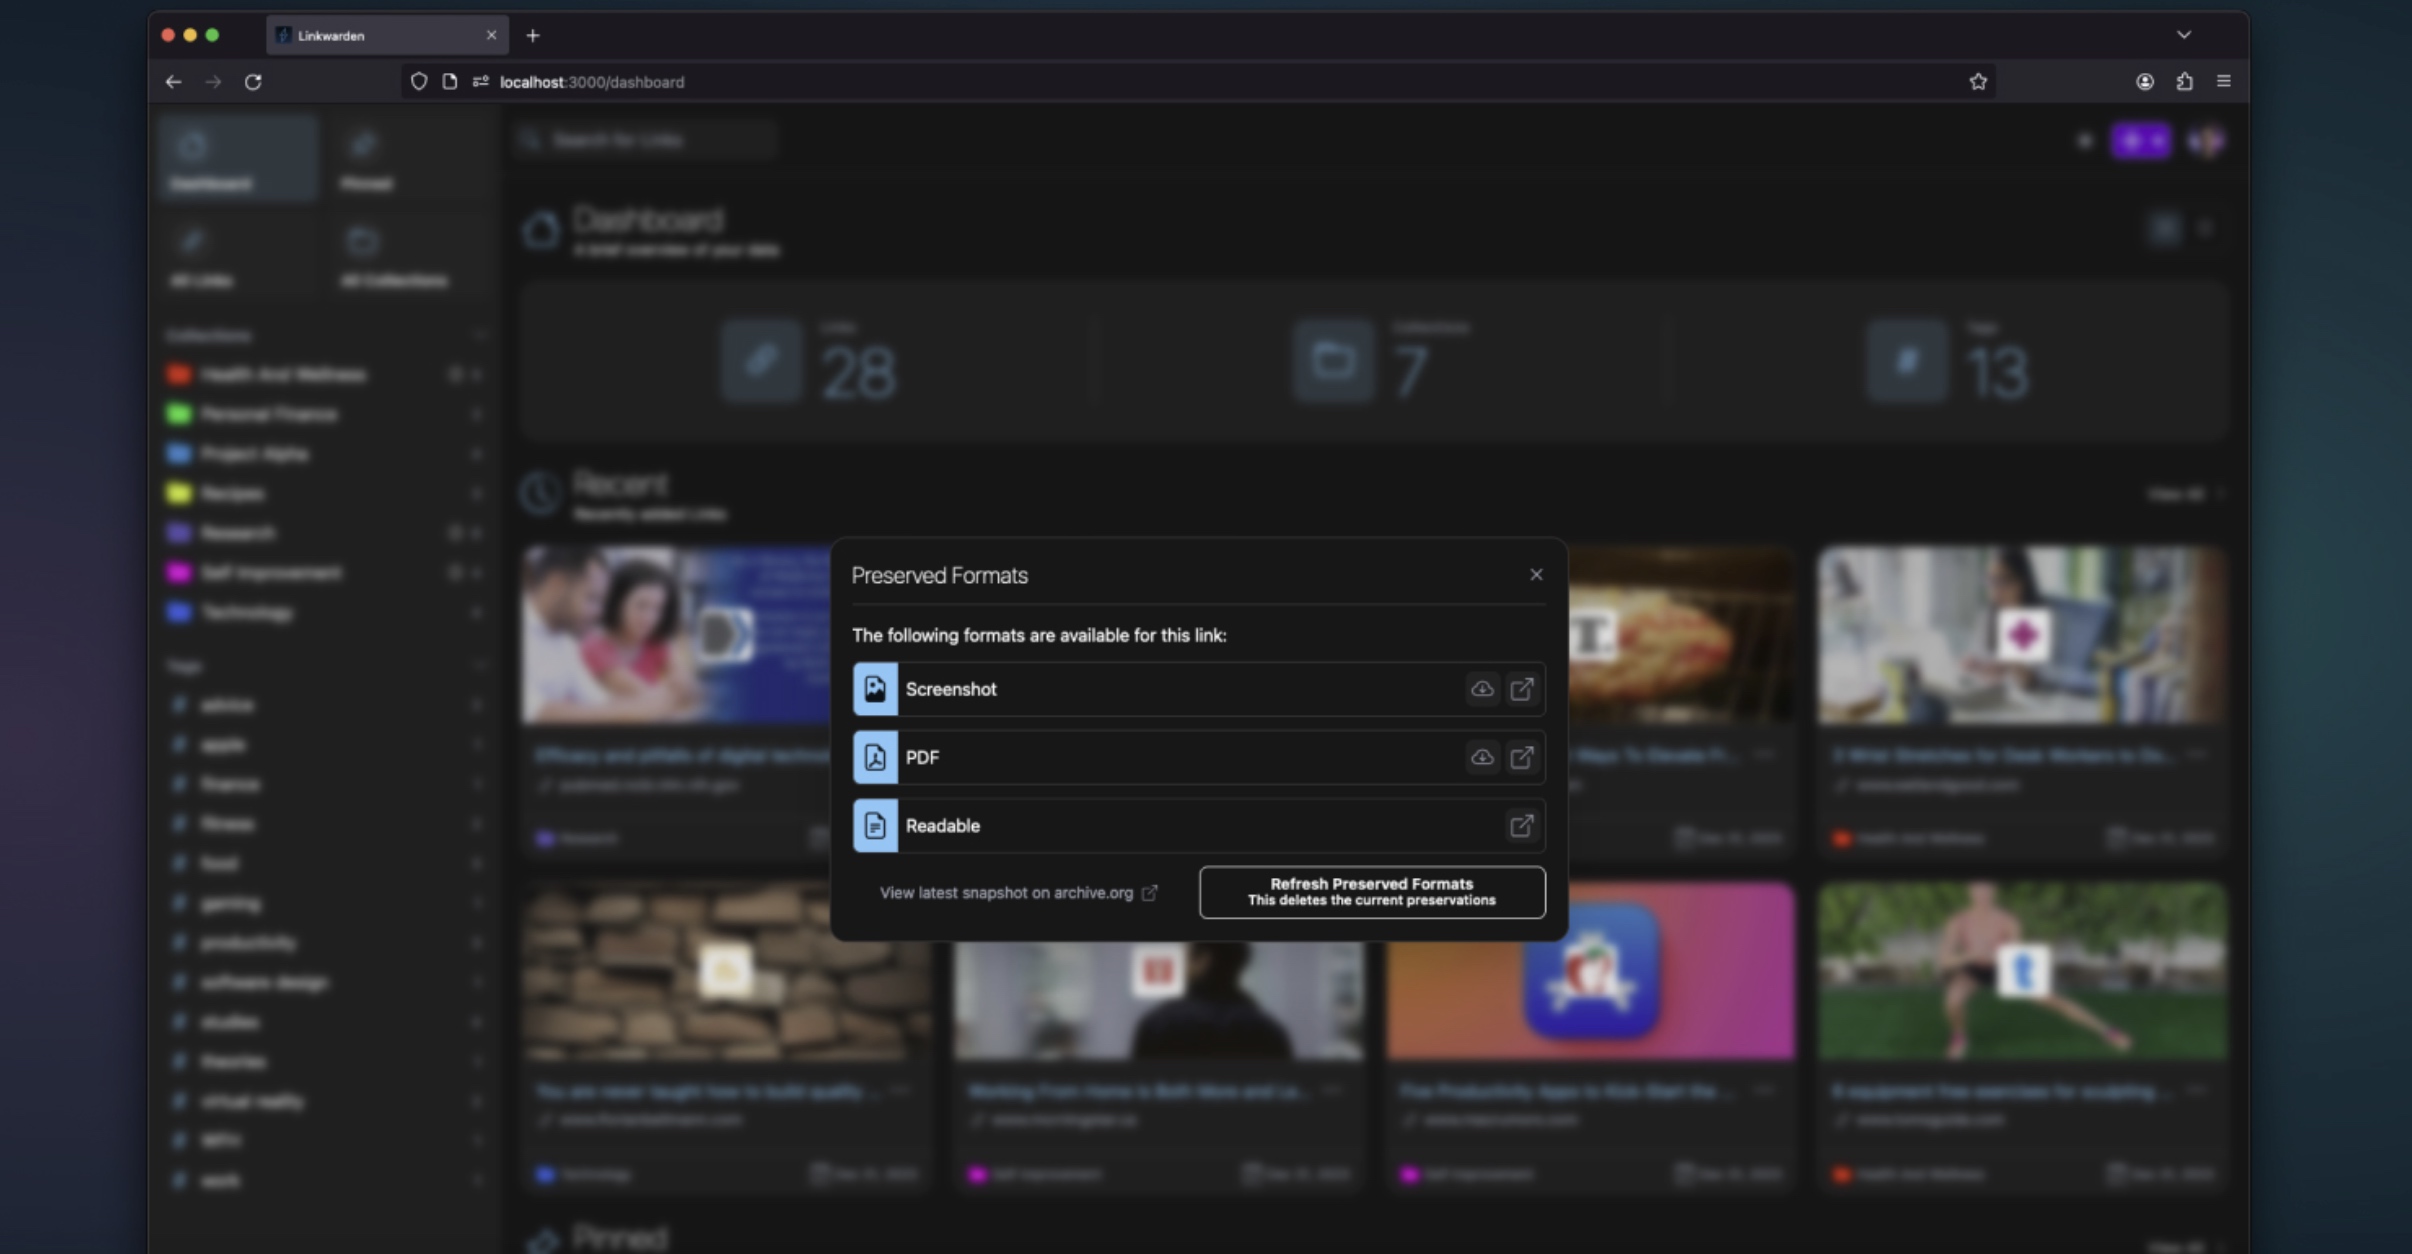Open All Links in the sidebar
This screenshot has width=2412, height=1254.
coord(238,256)
